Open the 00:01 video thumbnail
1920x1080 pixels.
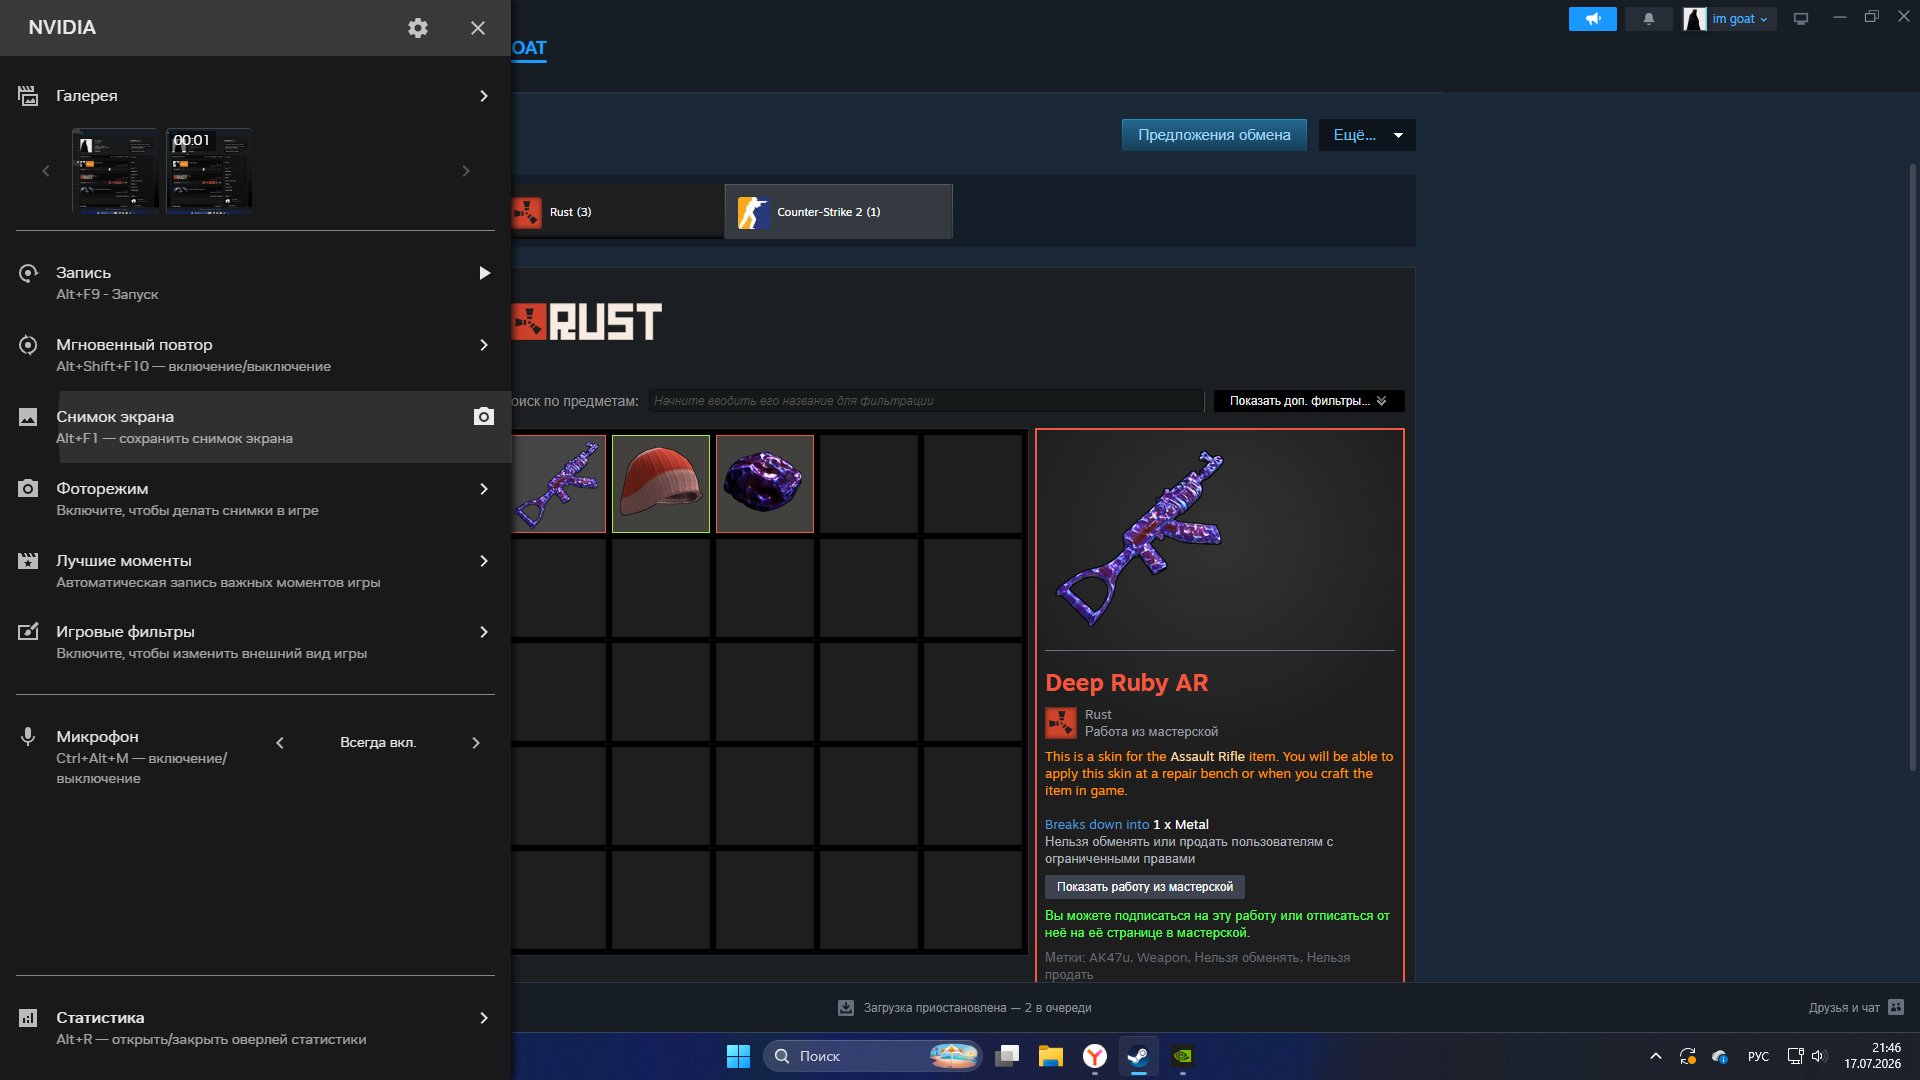pos(209,170)
